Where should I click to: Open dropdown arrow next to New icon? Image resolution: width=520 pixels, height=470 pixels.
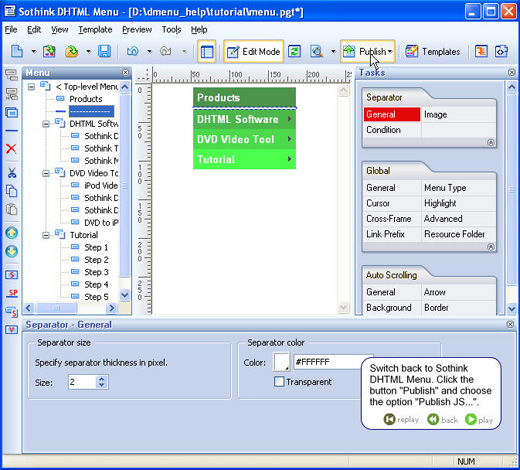(33, 51)
